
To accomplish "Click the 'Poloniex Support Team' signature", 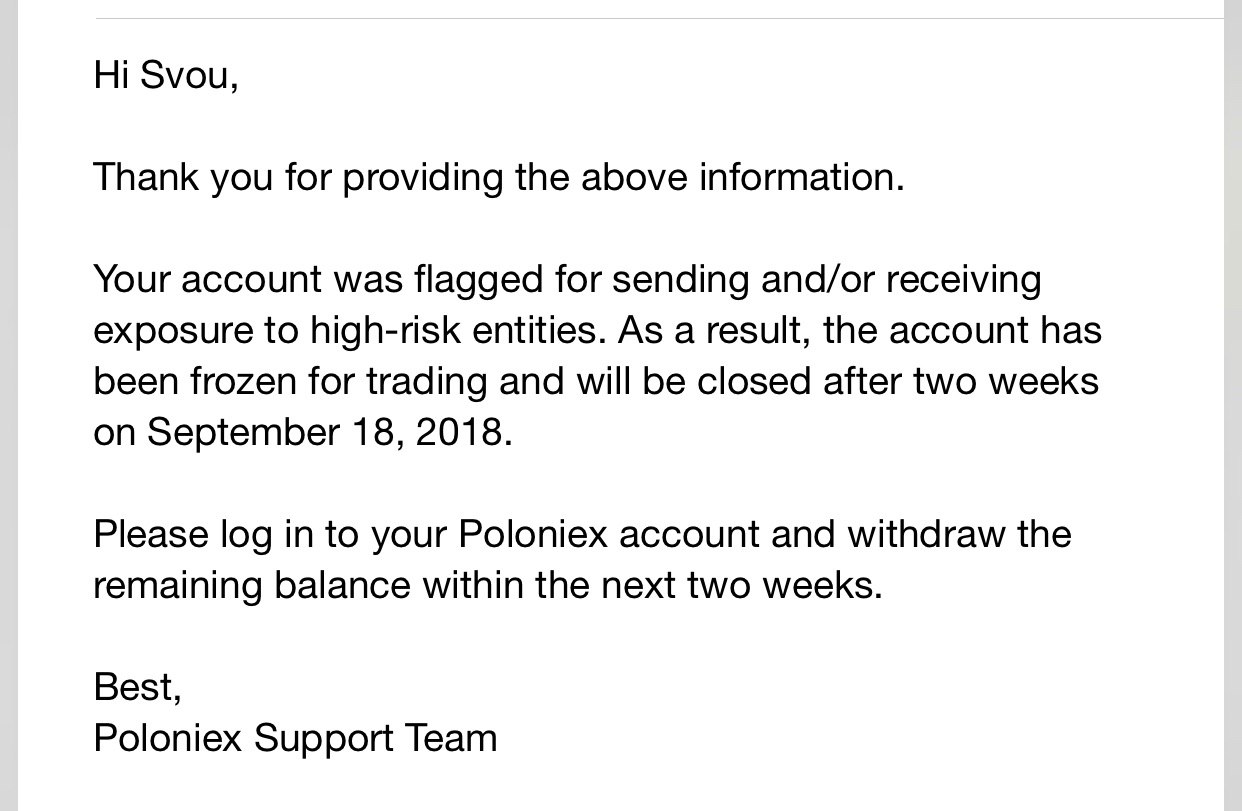I will pos(295,738).
